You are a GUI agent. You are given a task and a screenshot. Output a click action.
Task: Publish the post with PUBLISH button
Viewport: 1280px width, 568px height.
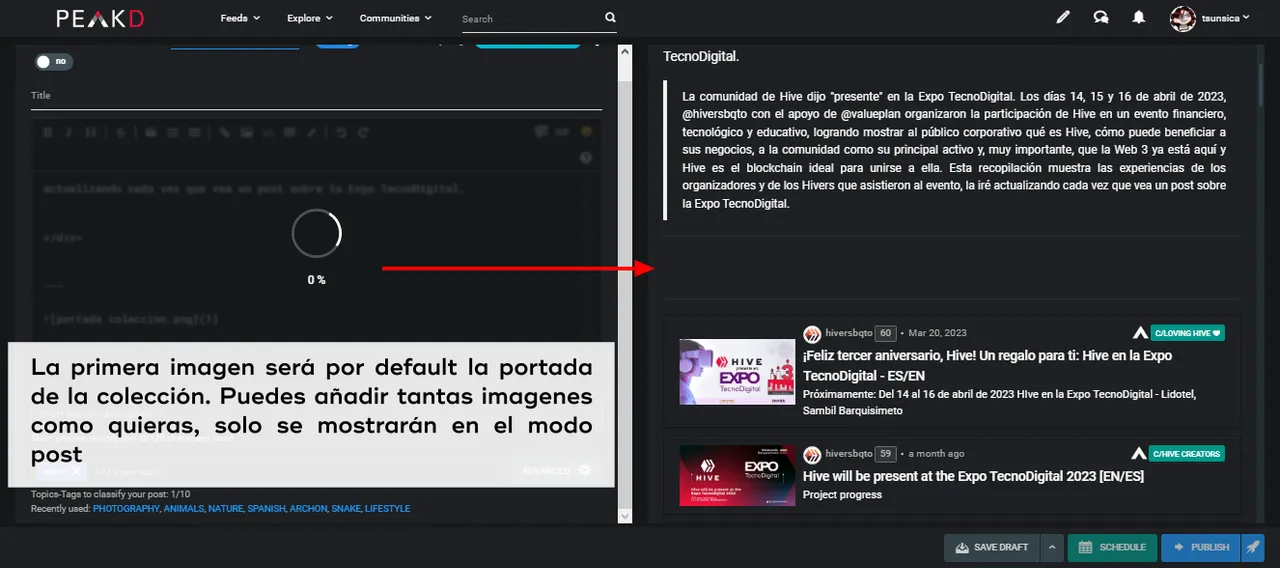(1200, 547)
